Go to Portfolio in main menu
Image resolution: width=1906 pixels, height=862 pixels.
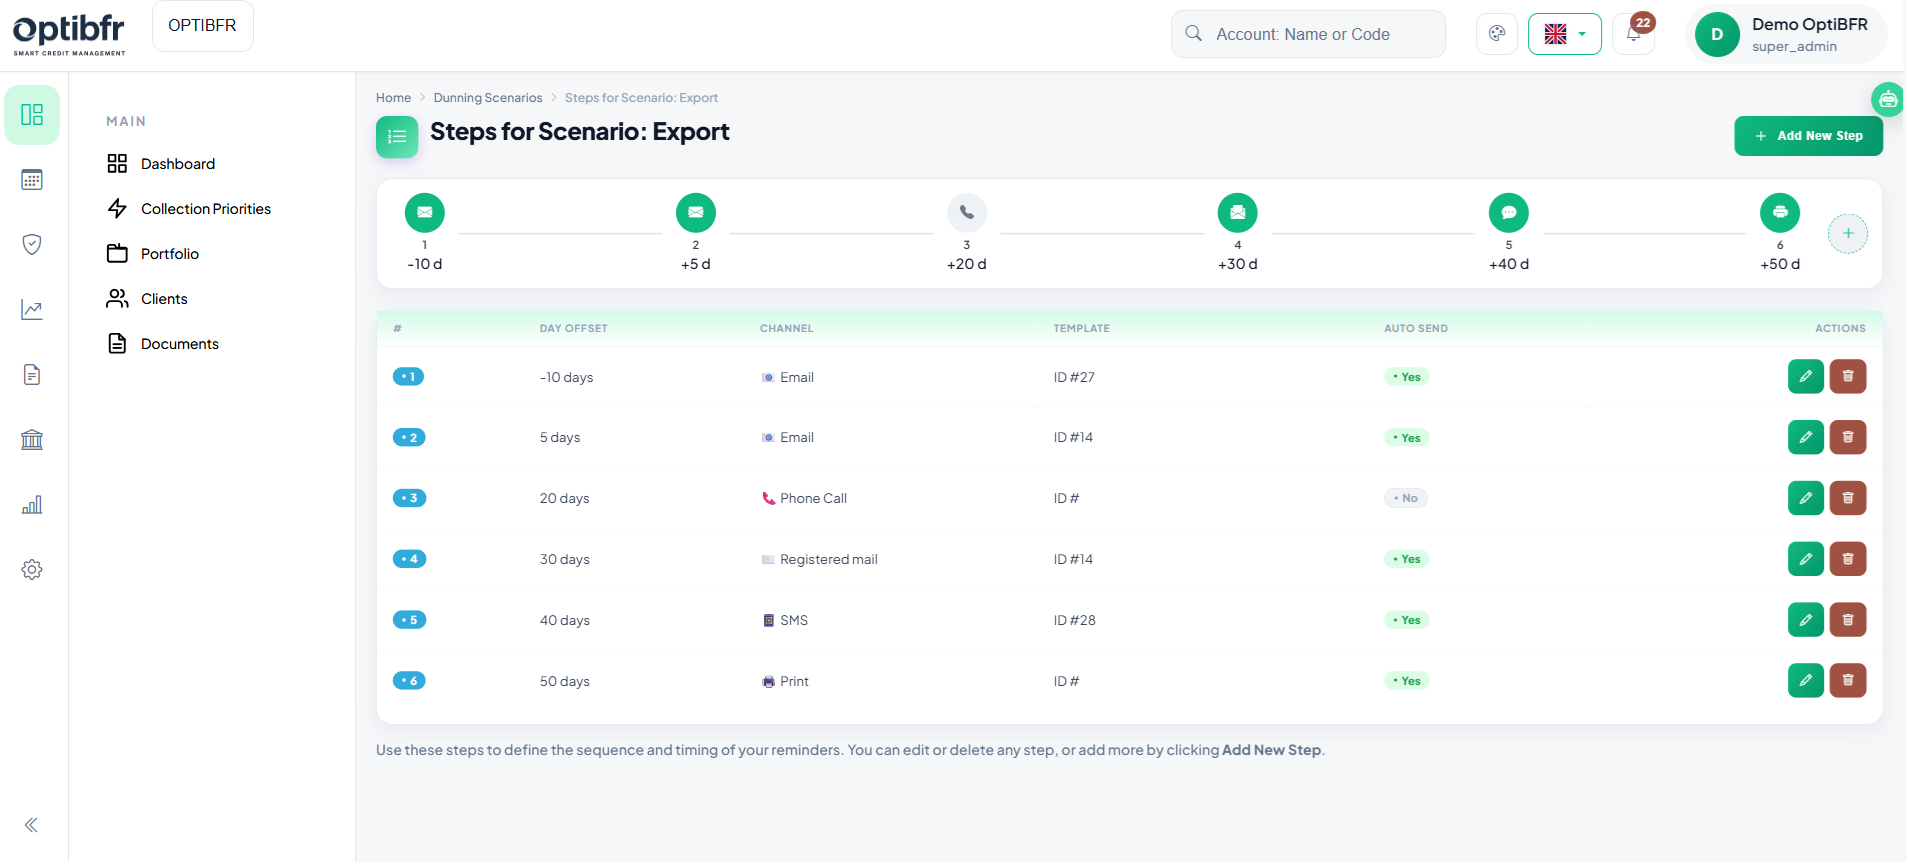click(169, 254)
